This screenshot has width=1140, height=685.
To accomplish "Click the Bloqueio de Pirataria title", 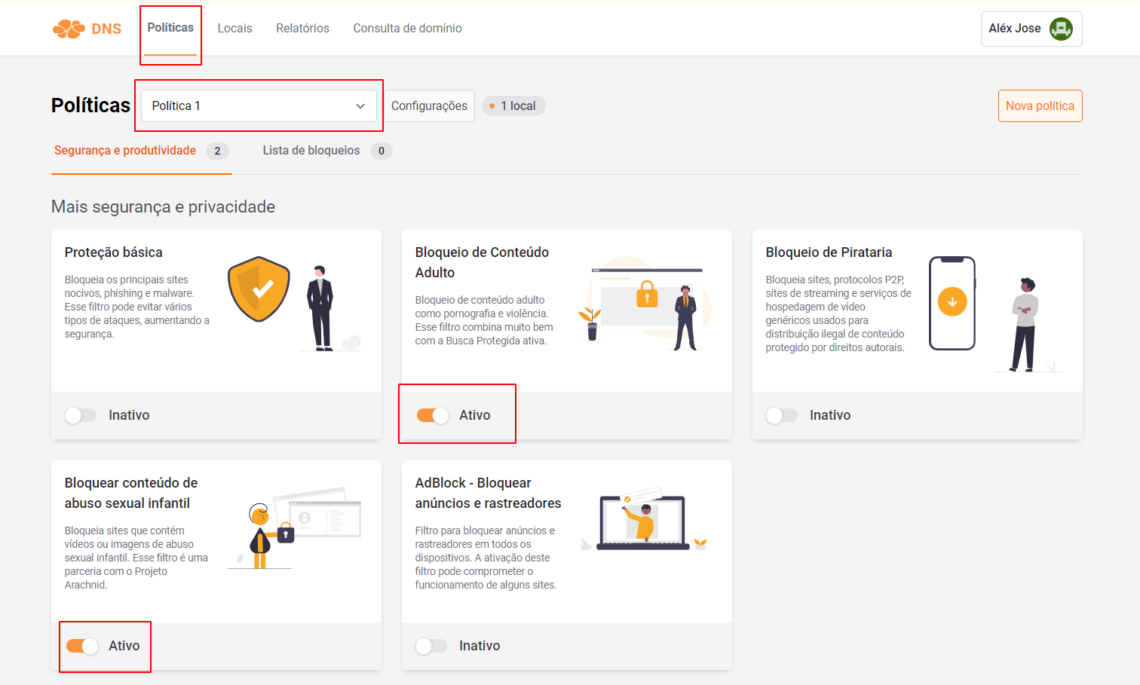I will [x=829, y=252].
